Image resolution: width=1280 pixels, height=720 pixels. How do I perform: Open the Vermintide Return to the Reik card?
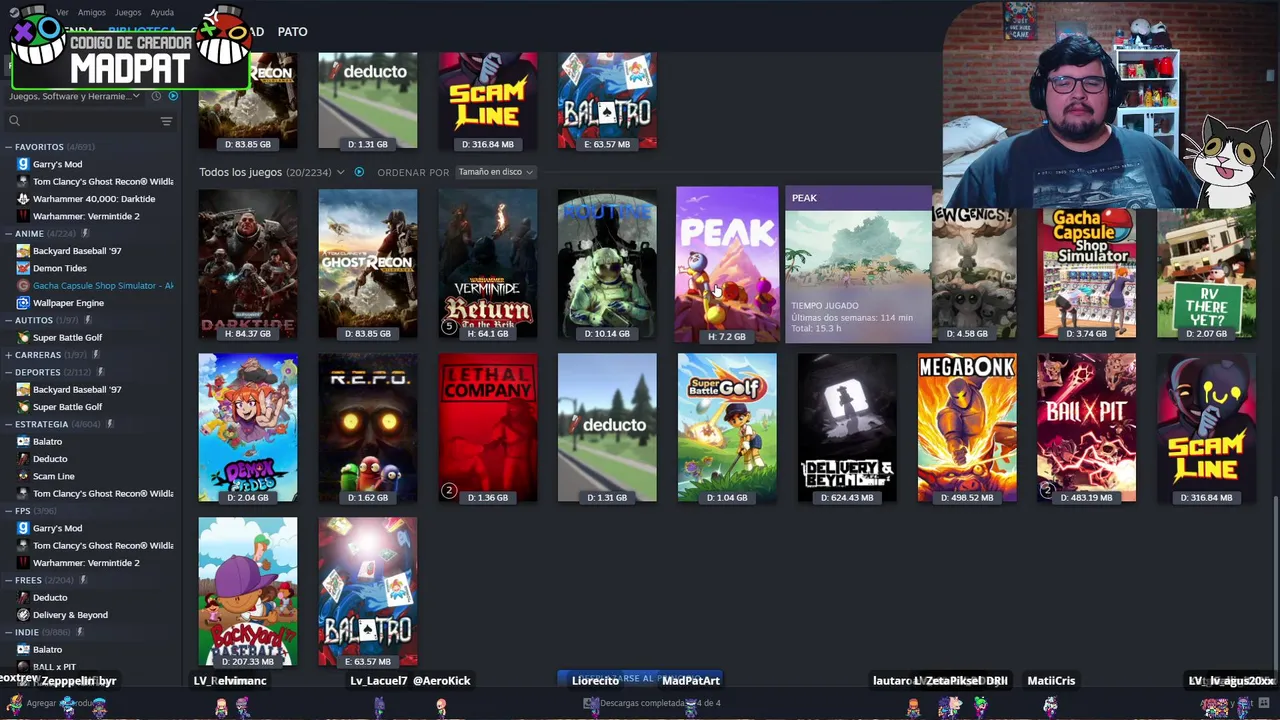pos(488,264)
